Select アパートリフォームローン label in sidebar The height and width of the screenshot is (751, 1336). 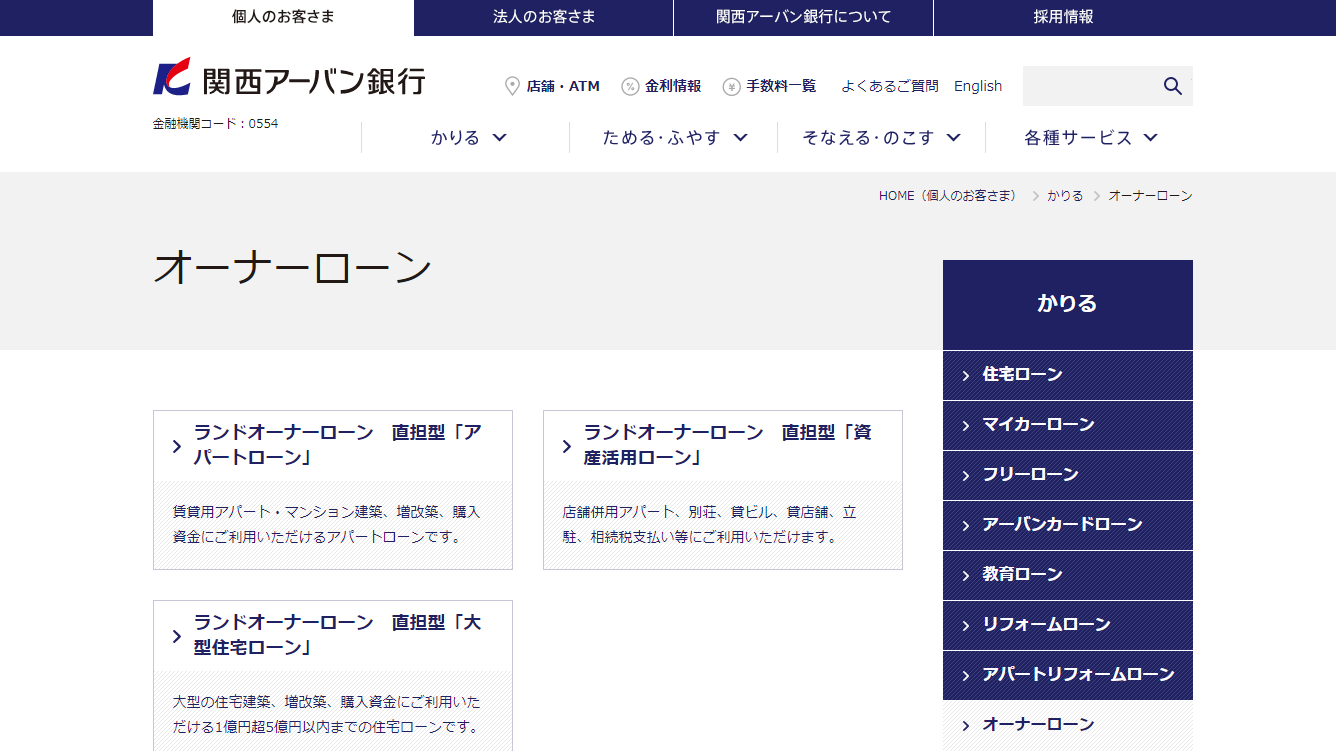tap(1078, 674)
